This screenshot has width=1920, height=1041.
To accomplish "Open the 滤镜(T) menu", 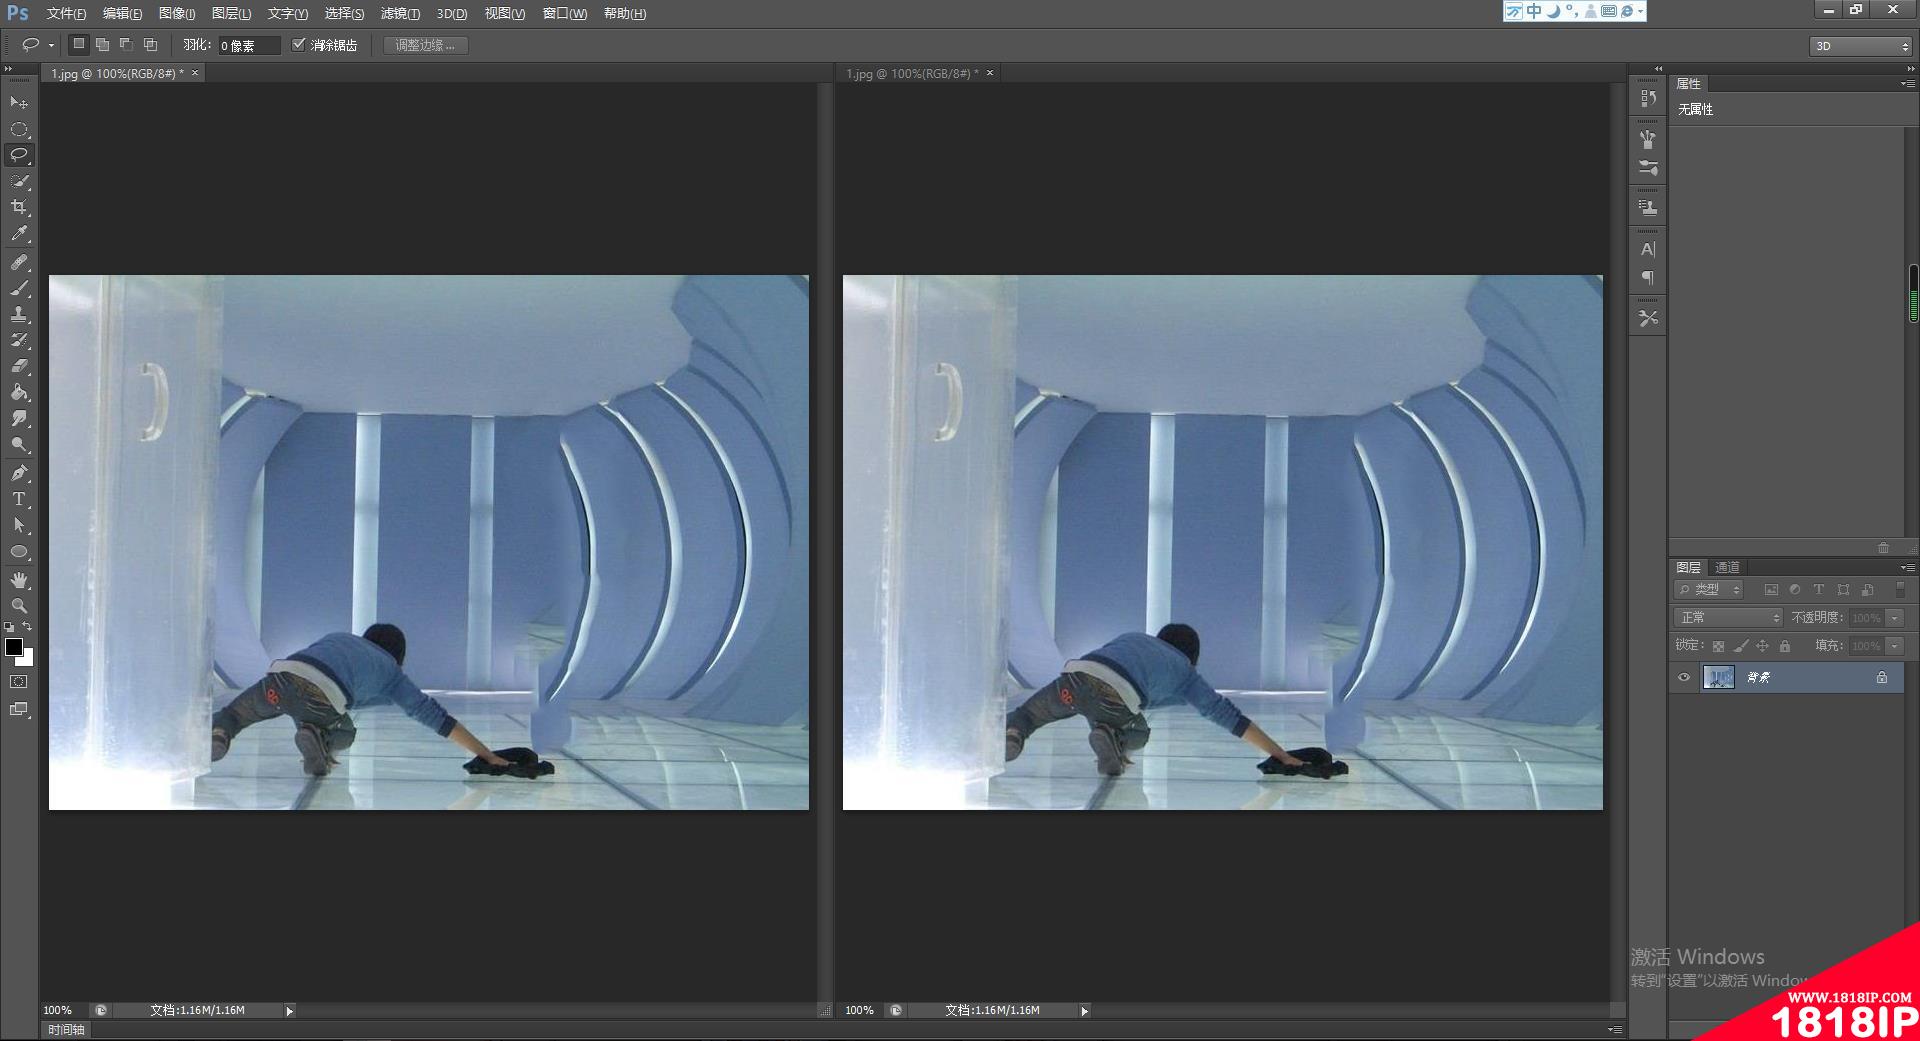I will (x=400, y=13).
